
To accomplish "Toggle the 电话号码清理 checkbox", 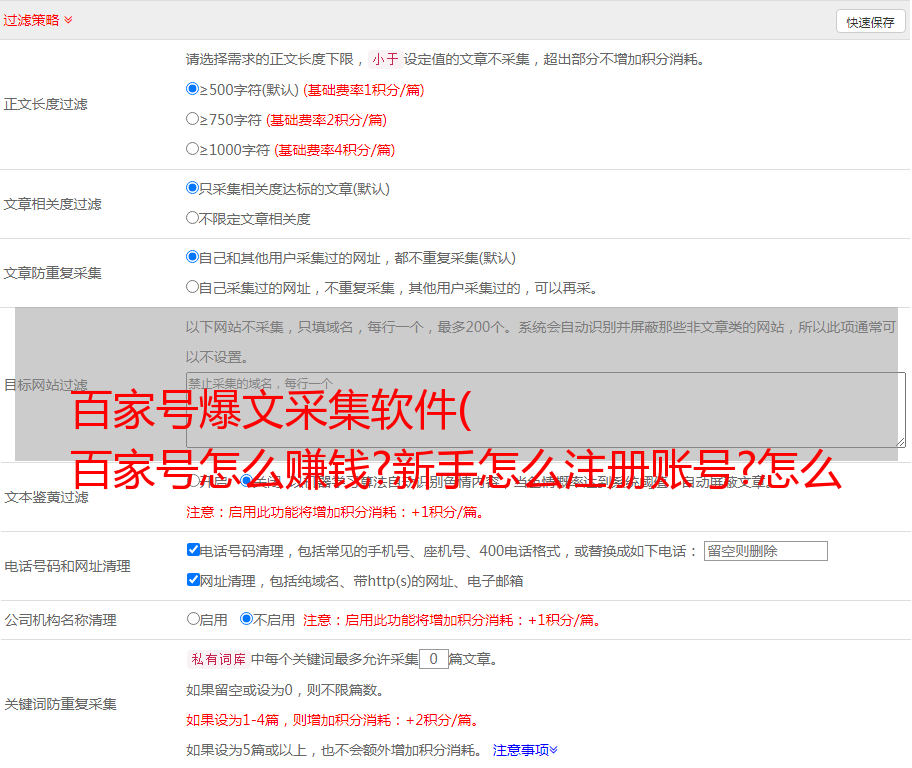I will tap(193, 550).
